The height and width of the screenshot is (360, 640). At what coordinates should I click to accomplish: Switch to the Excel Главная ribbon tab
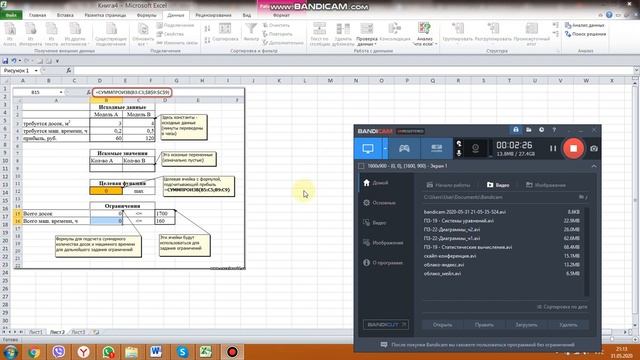(38, 15)
